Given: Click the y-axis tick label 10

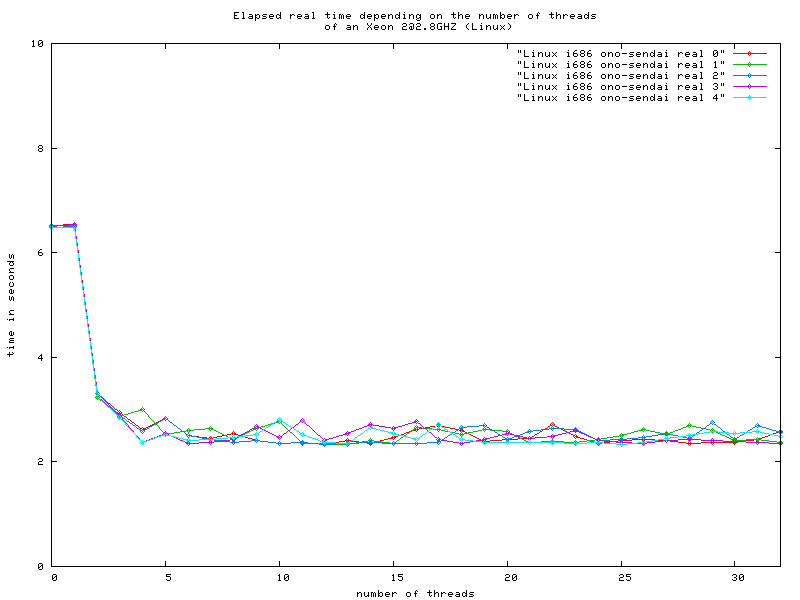Looking at the screenshot, I should (36, 44).
